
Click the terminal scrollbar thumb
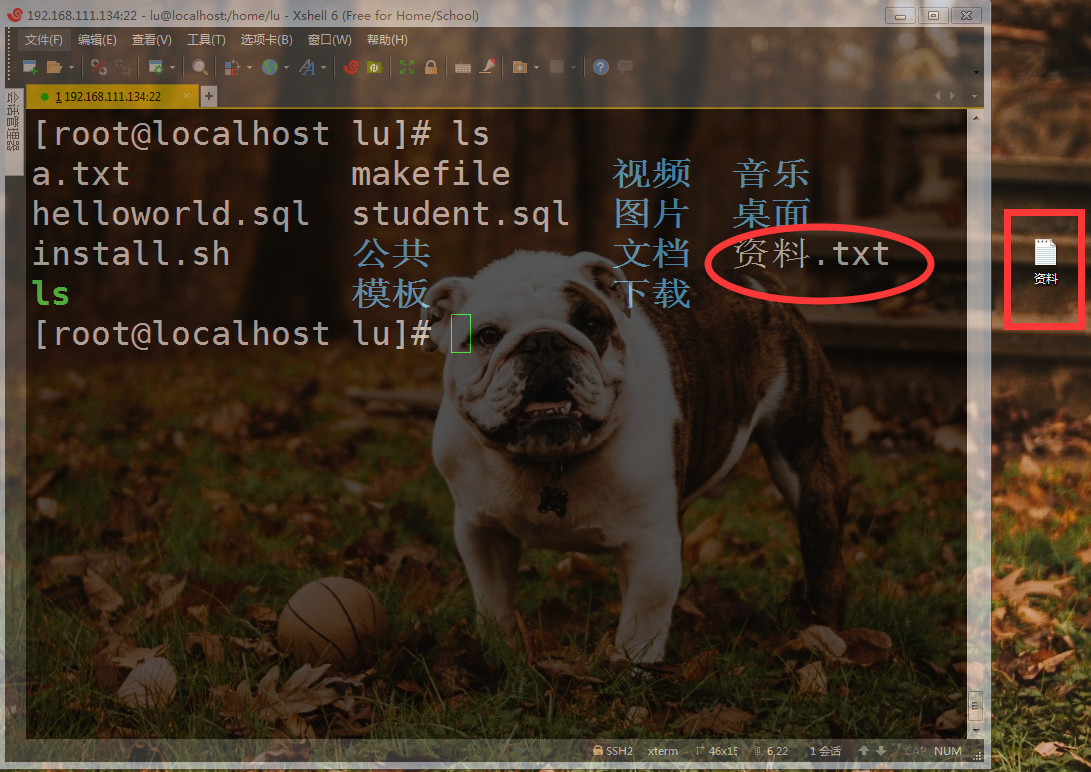point(975,706)
